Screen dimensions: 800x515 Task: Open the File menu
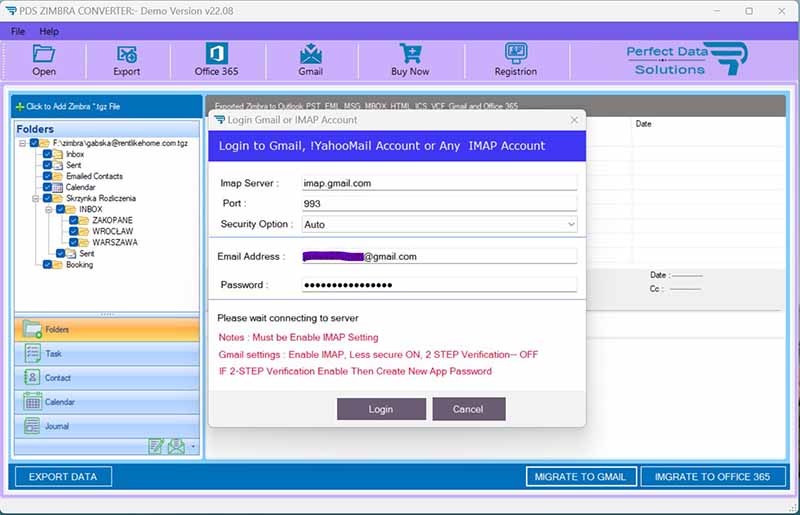pyautogui.click(x=18, y=32)
